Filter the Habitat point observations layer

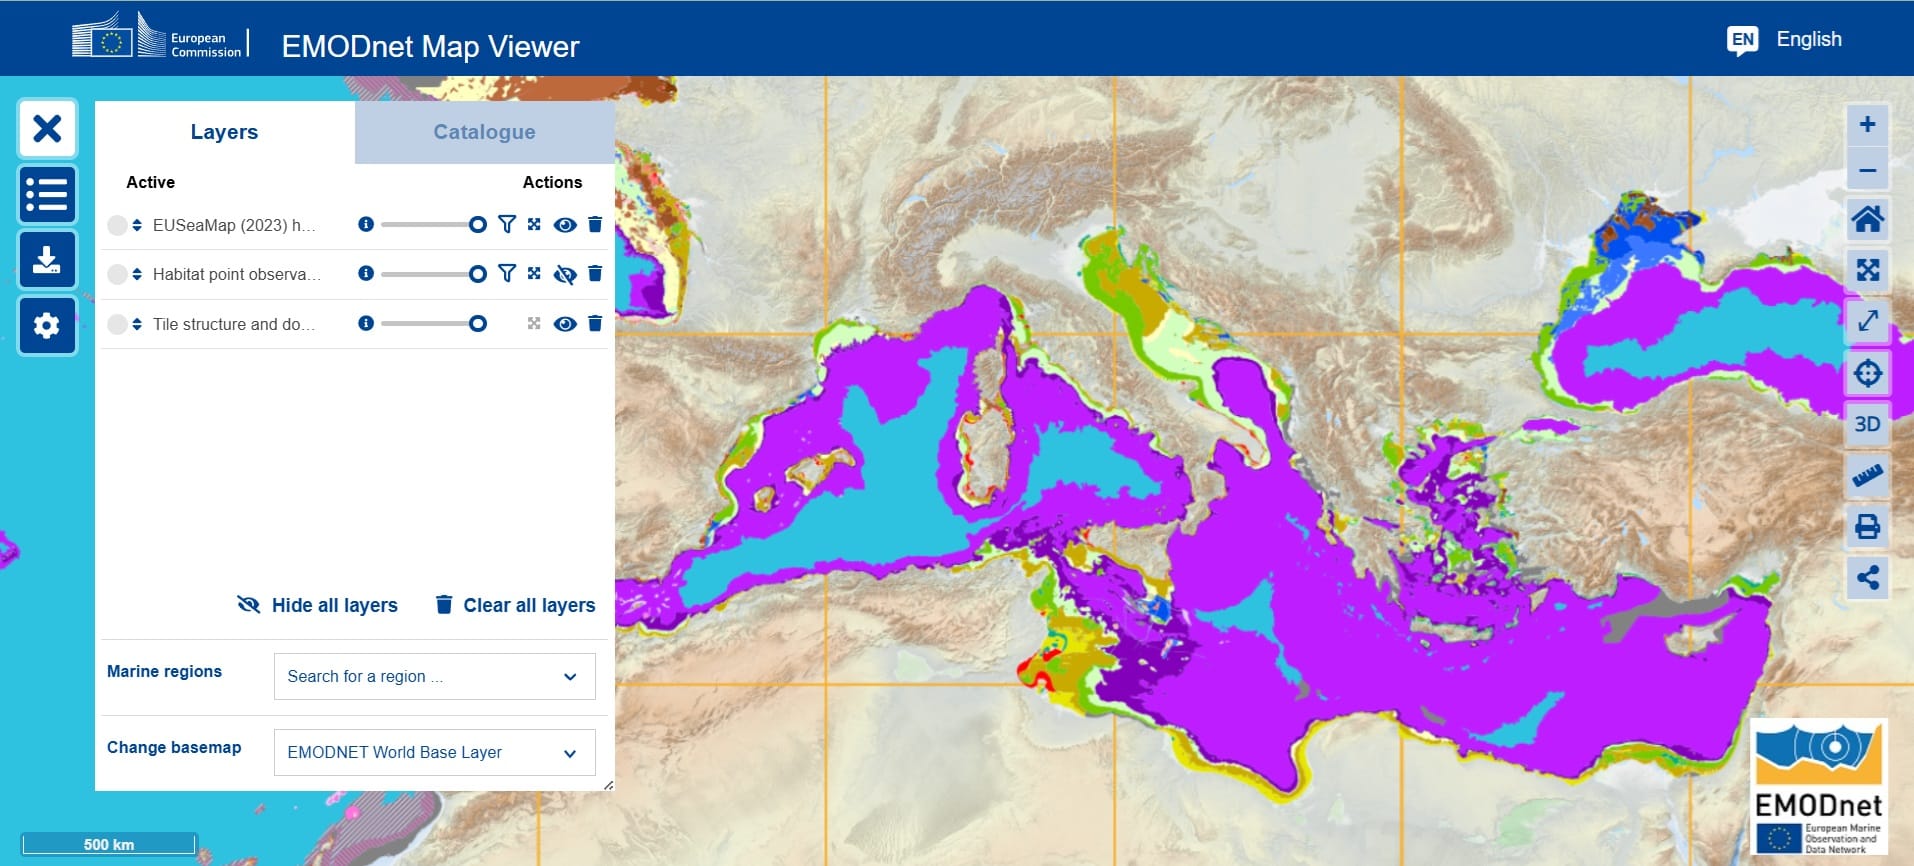(x=507, y=273)
